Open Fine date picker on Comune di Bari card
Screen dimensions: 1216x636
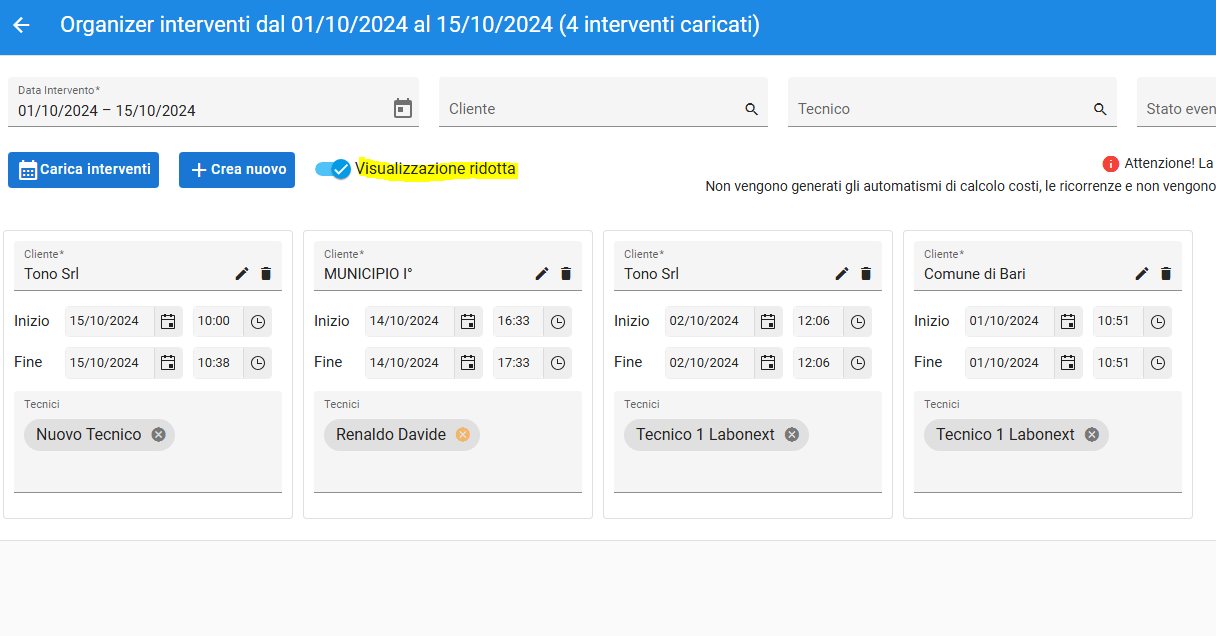(1068, 363)
